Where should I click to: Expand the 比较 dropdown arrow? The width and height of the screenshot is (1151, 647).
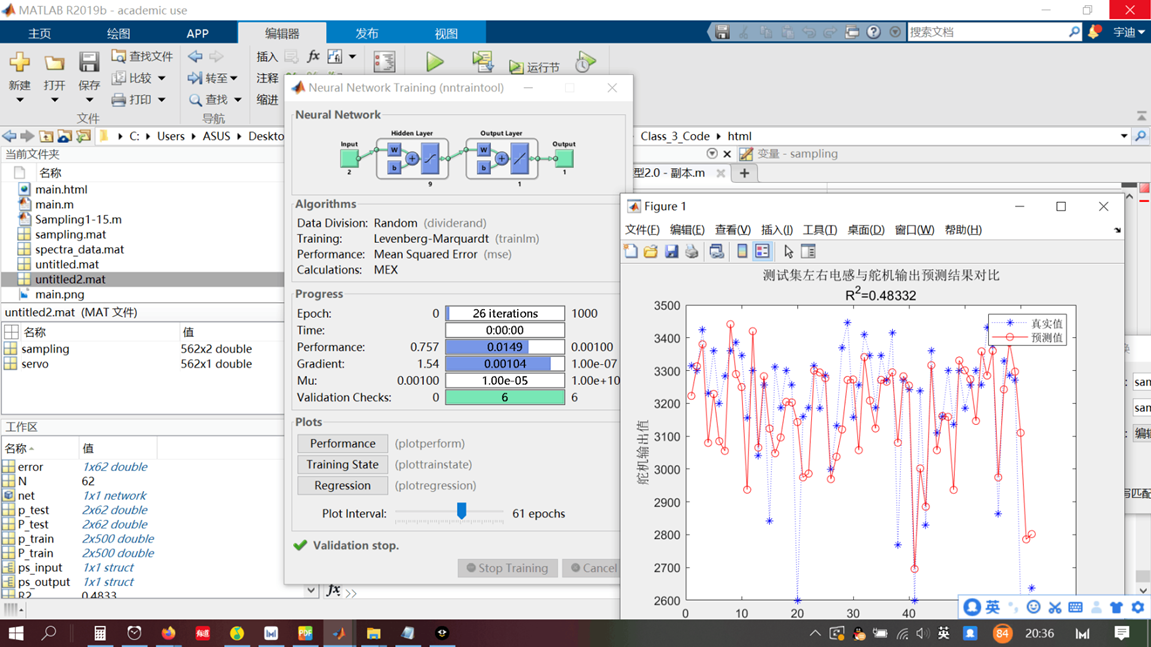(161, 78)
